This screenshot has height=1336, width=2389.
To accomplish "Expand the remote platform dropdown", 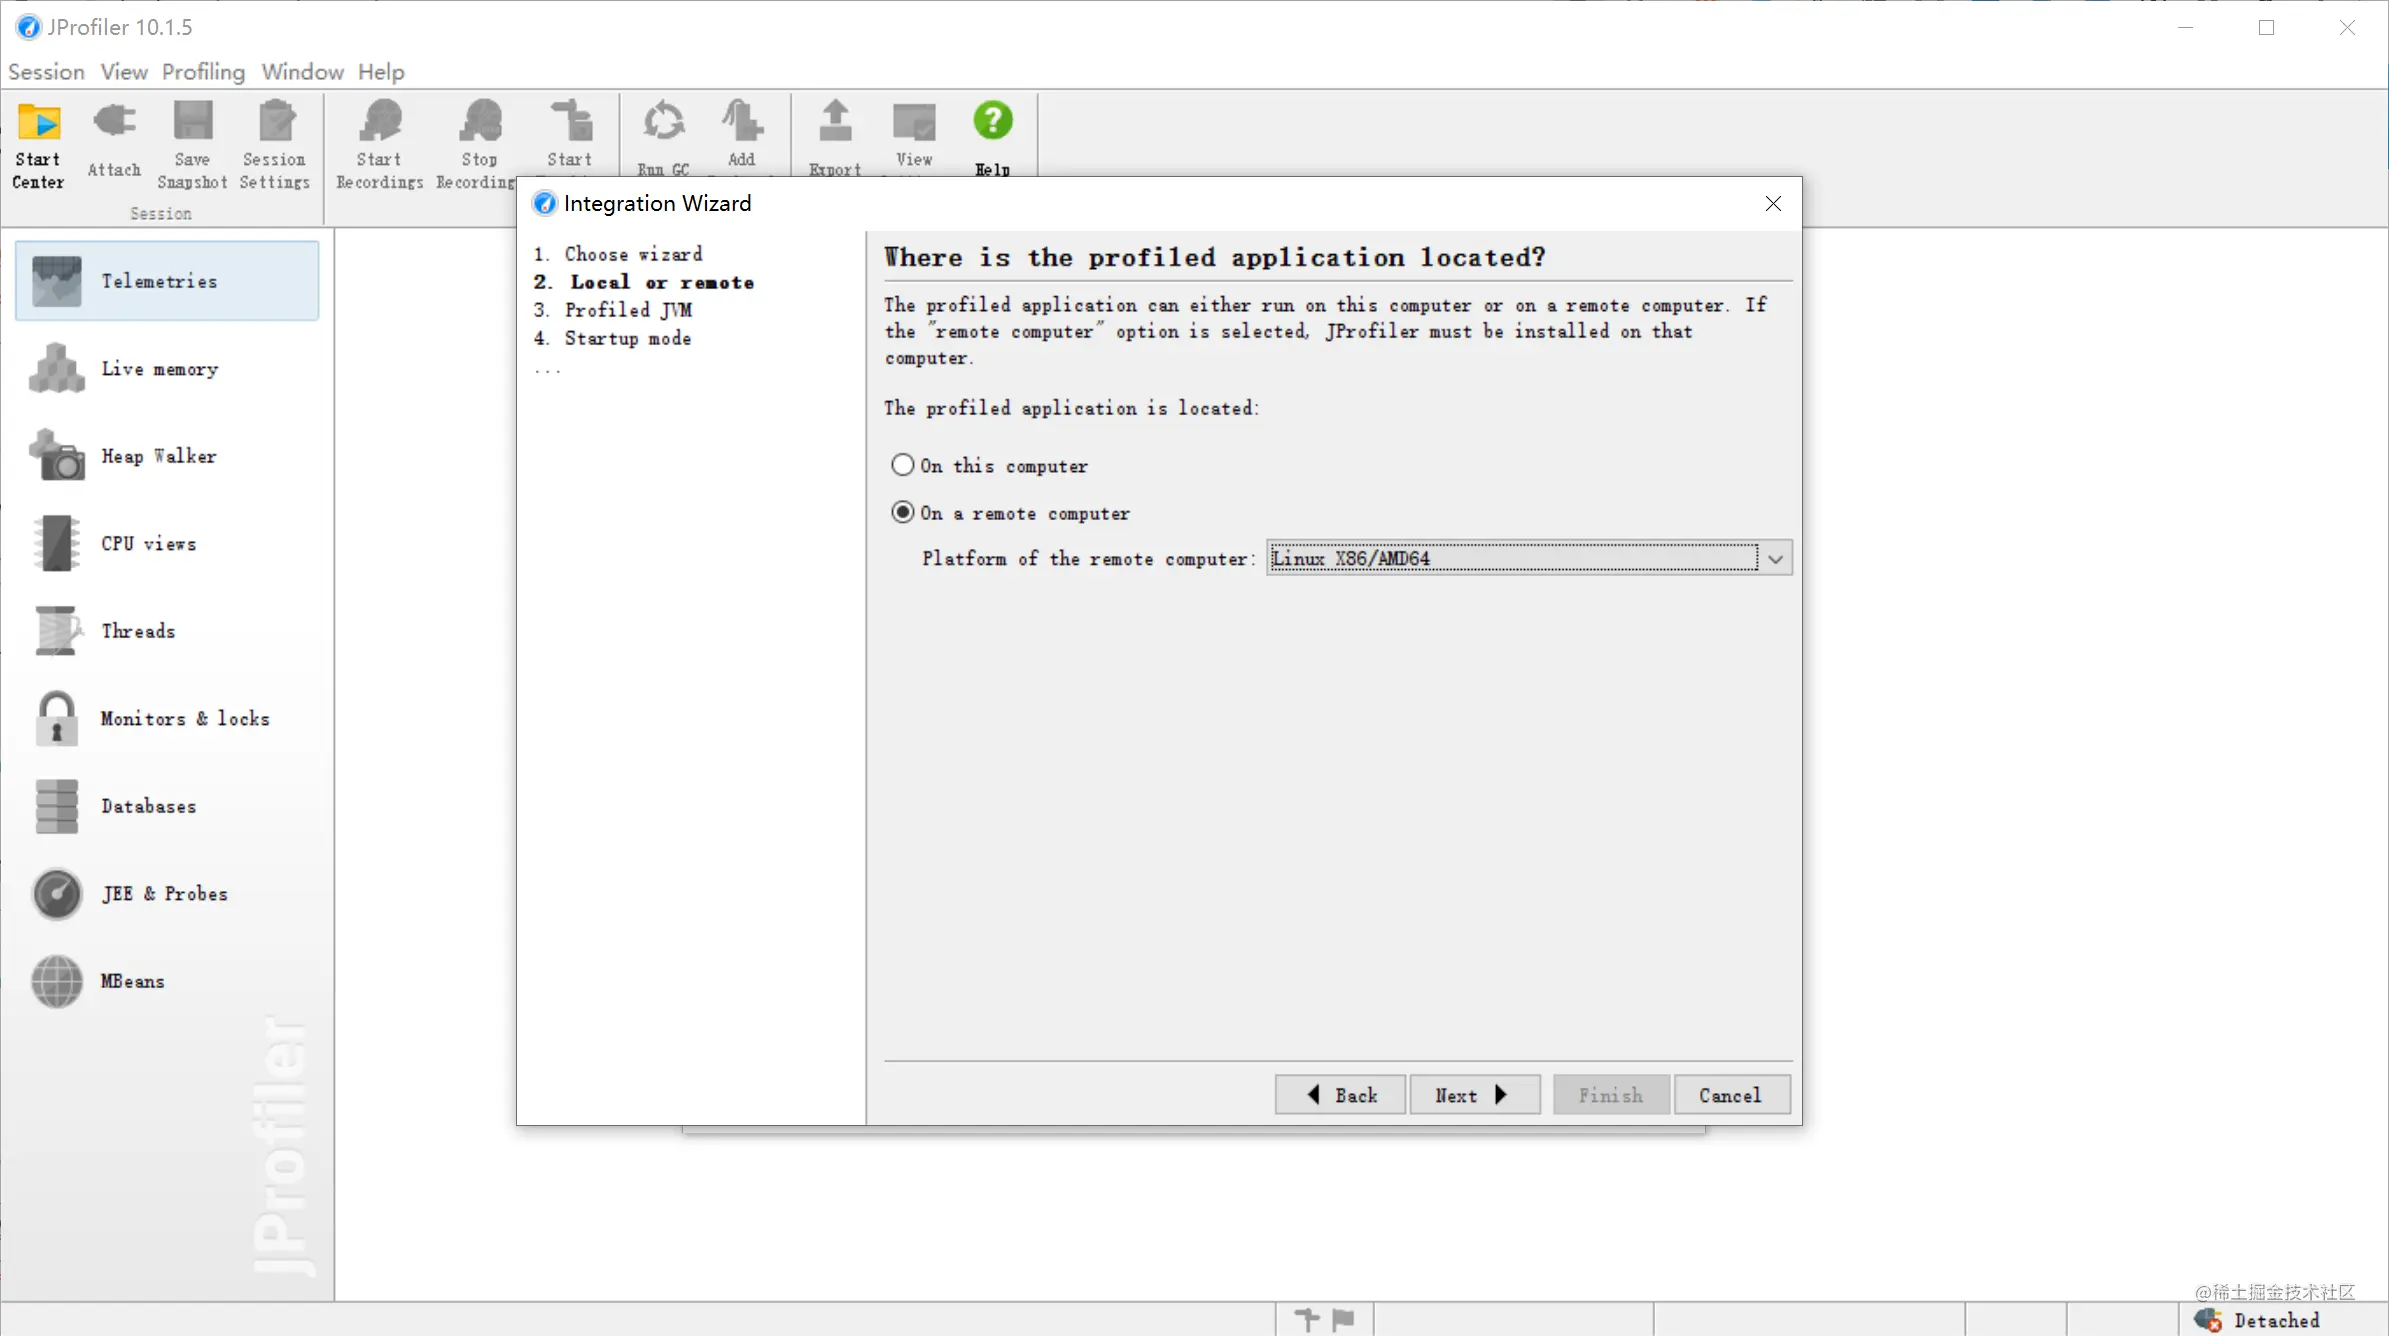I will click(1775, 559).
